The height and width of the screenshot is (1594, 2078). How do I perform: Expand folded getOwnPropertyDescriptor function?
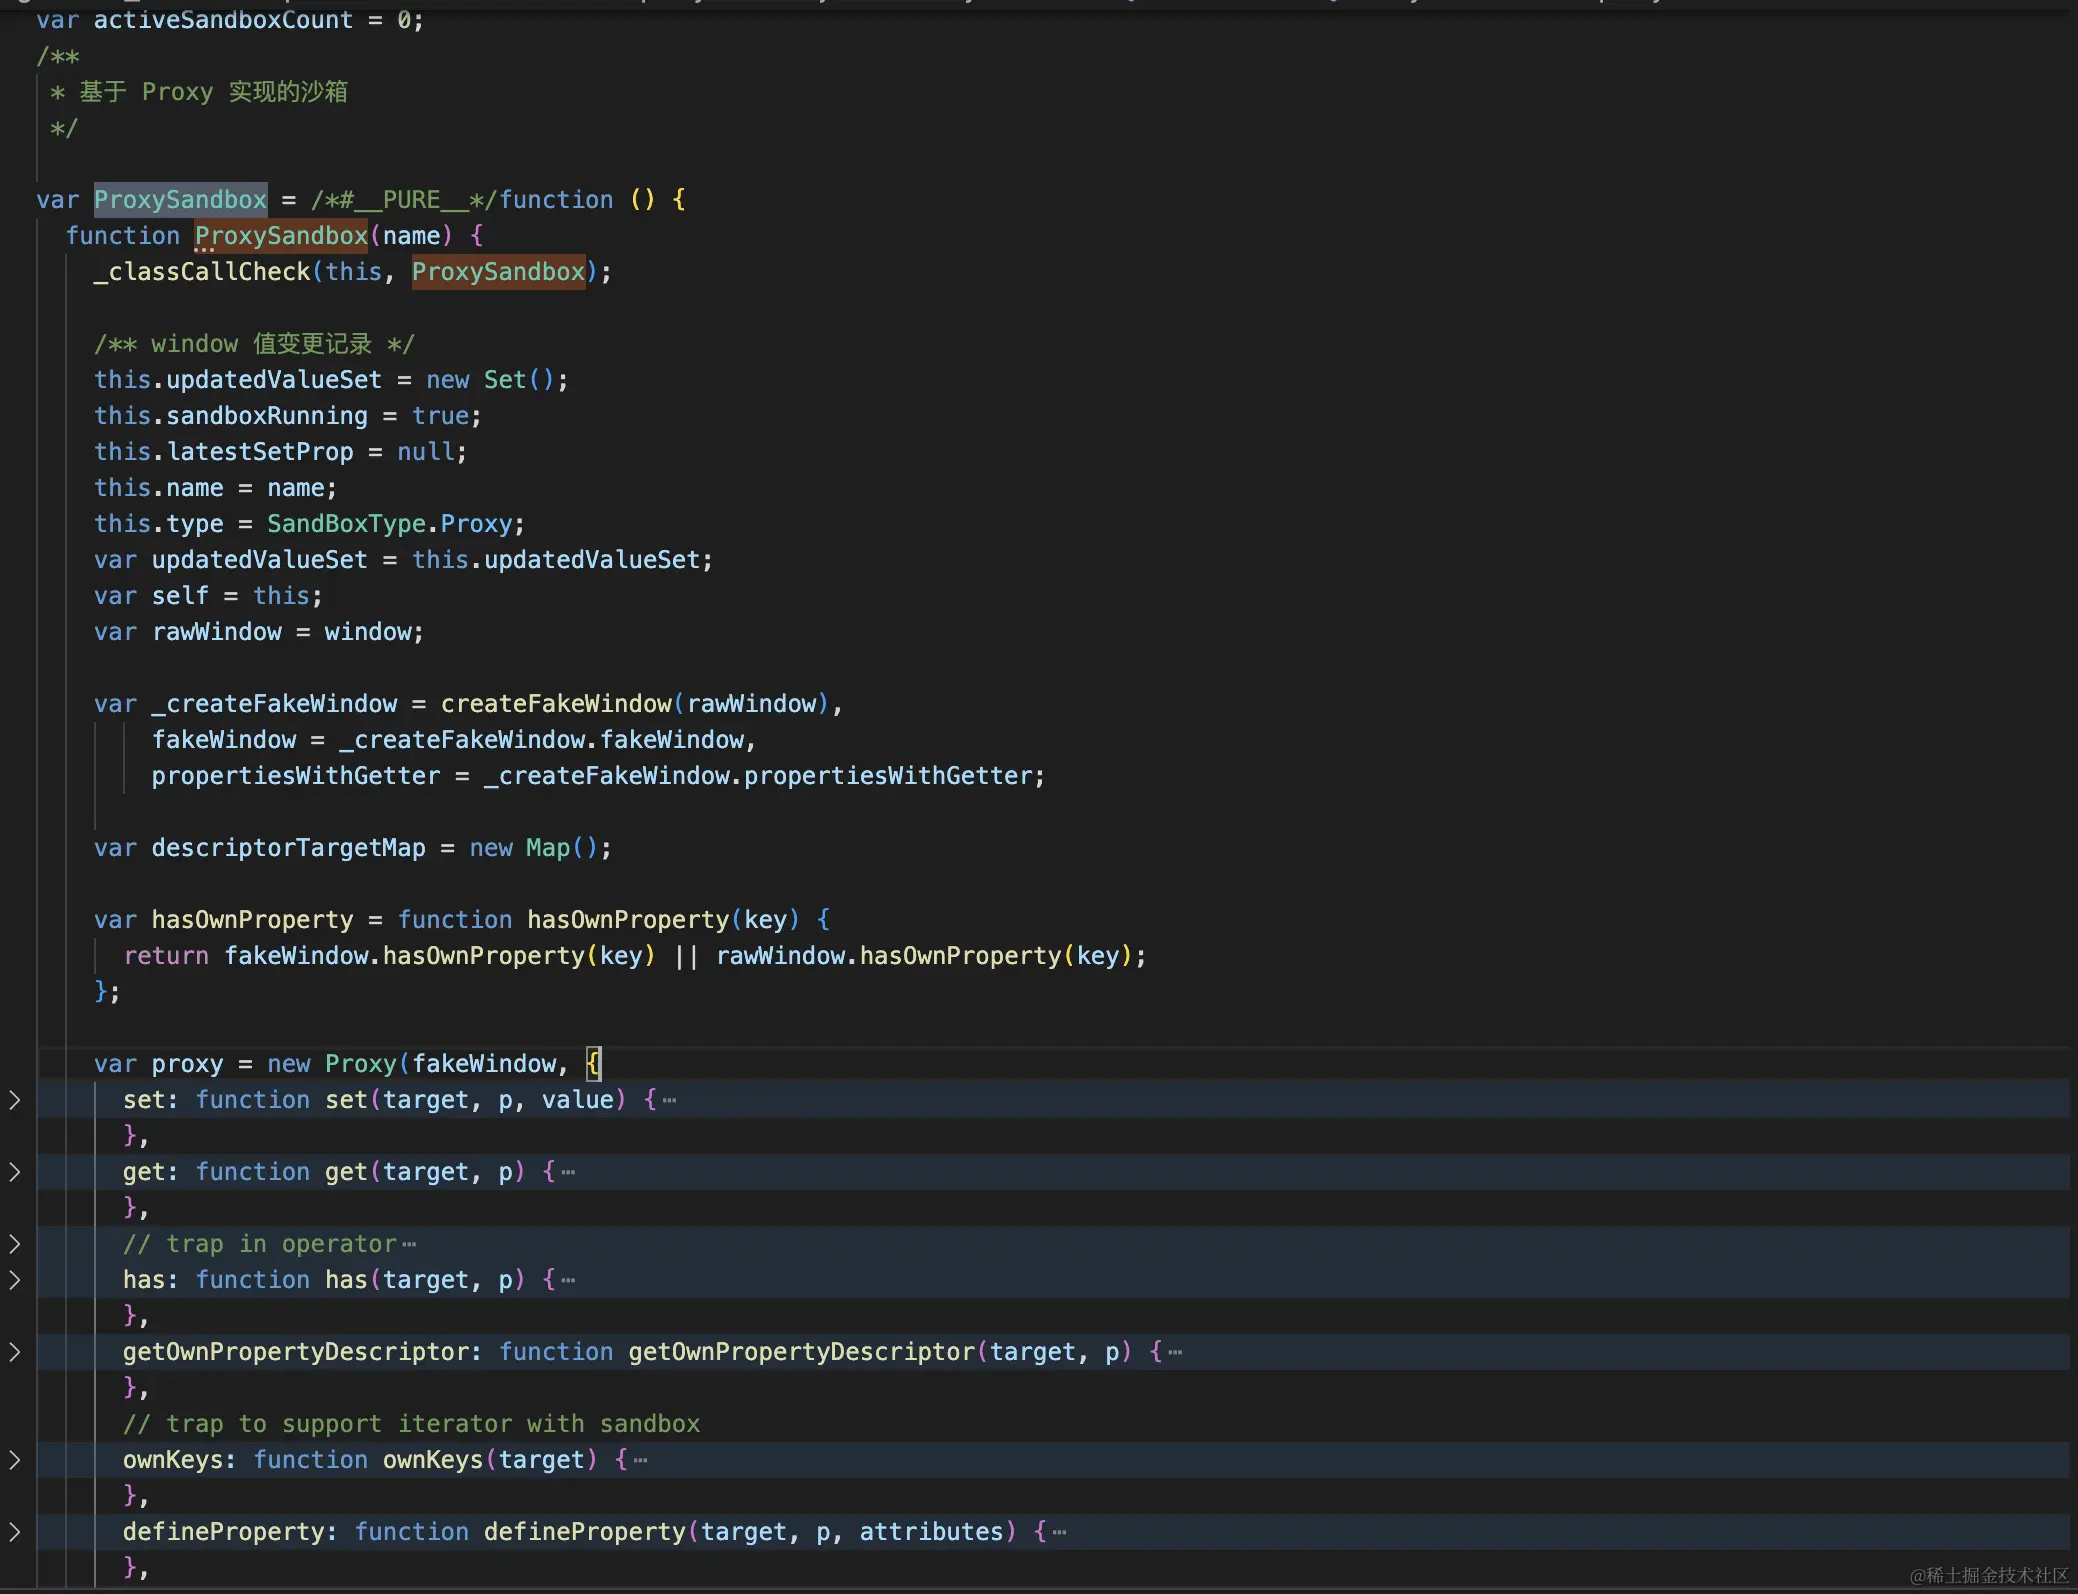pyautogui.click(x=14, y=1352)
